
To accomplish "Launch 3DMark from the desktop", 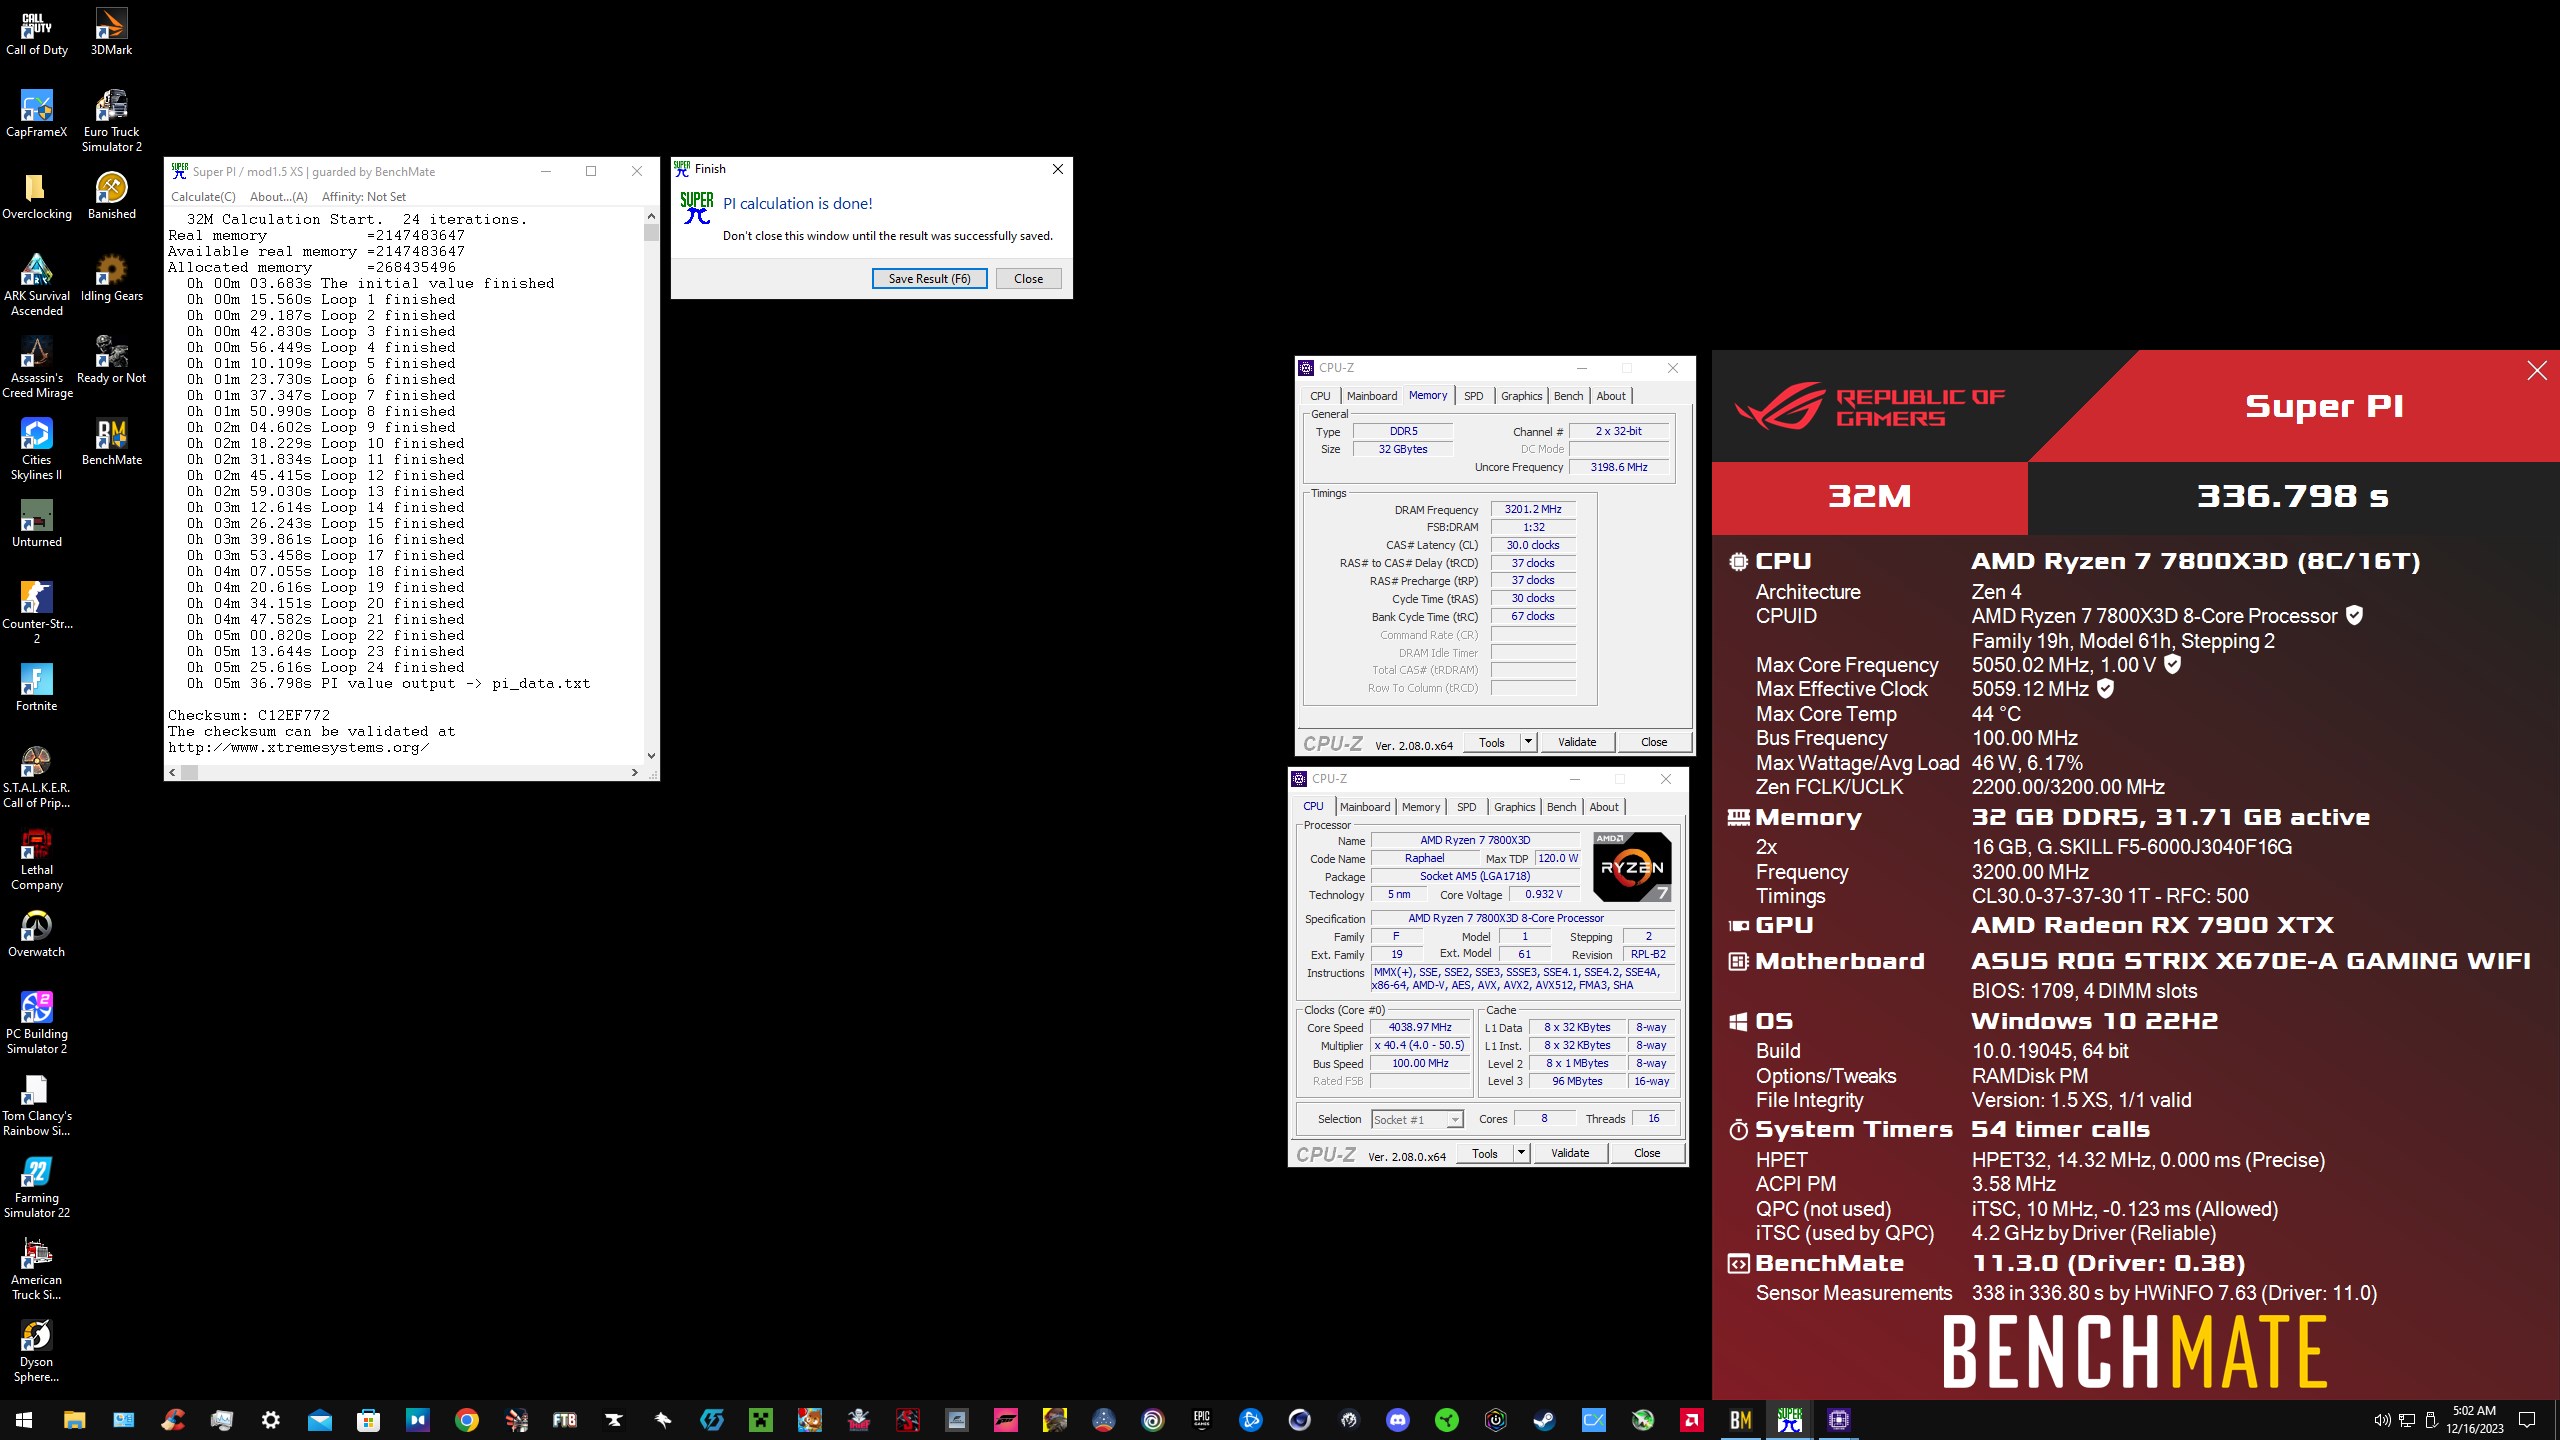I will click(111, 32).
